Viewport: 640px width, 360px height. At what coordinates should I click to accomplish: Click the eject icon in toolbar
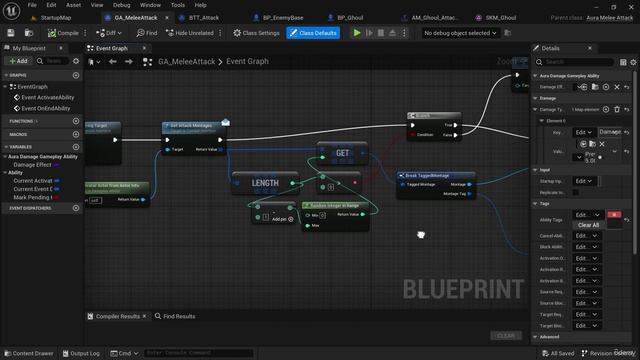(392, 33)
